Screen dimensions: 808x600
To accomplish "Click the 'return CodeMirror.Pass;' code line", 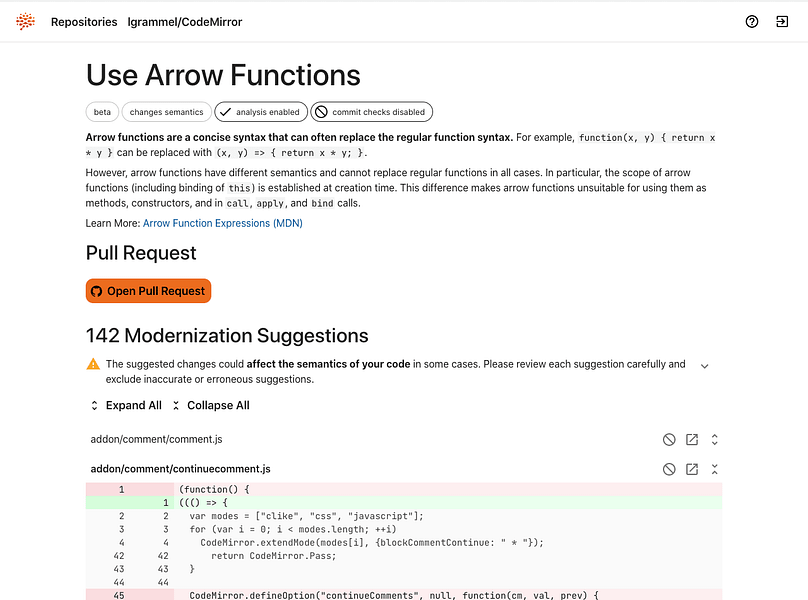I will (404, 556).
